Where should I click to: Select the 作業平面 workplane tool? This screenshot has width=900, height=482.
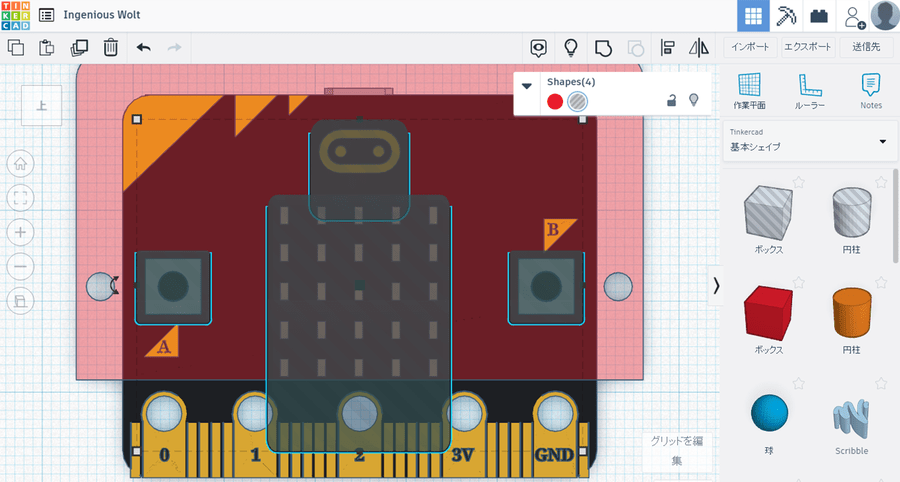750,91
